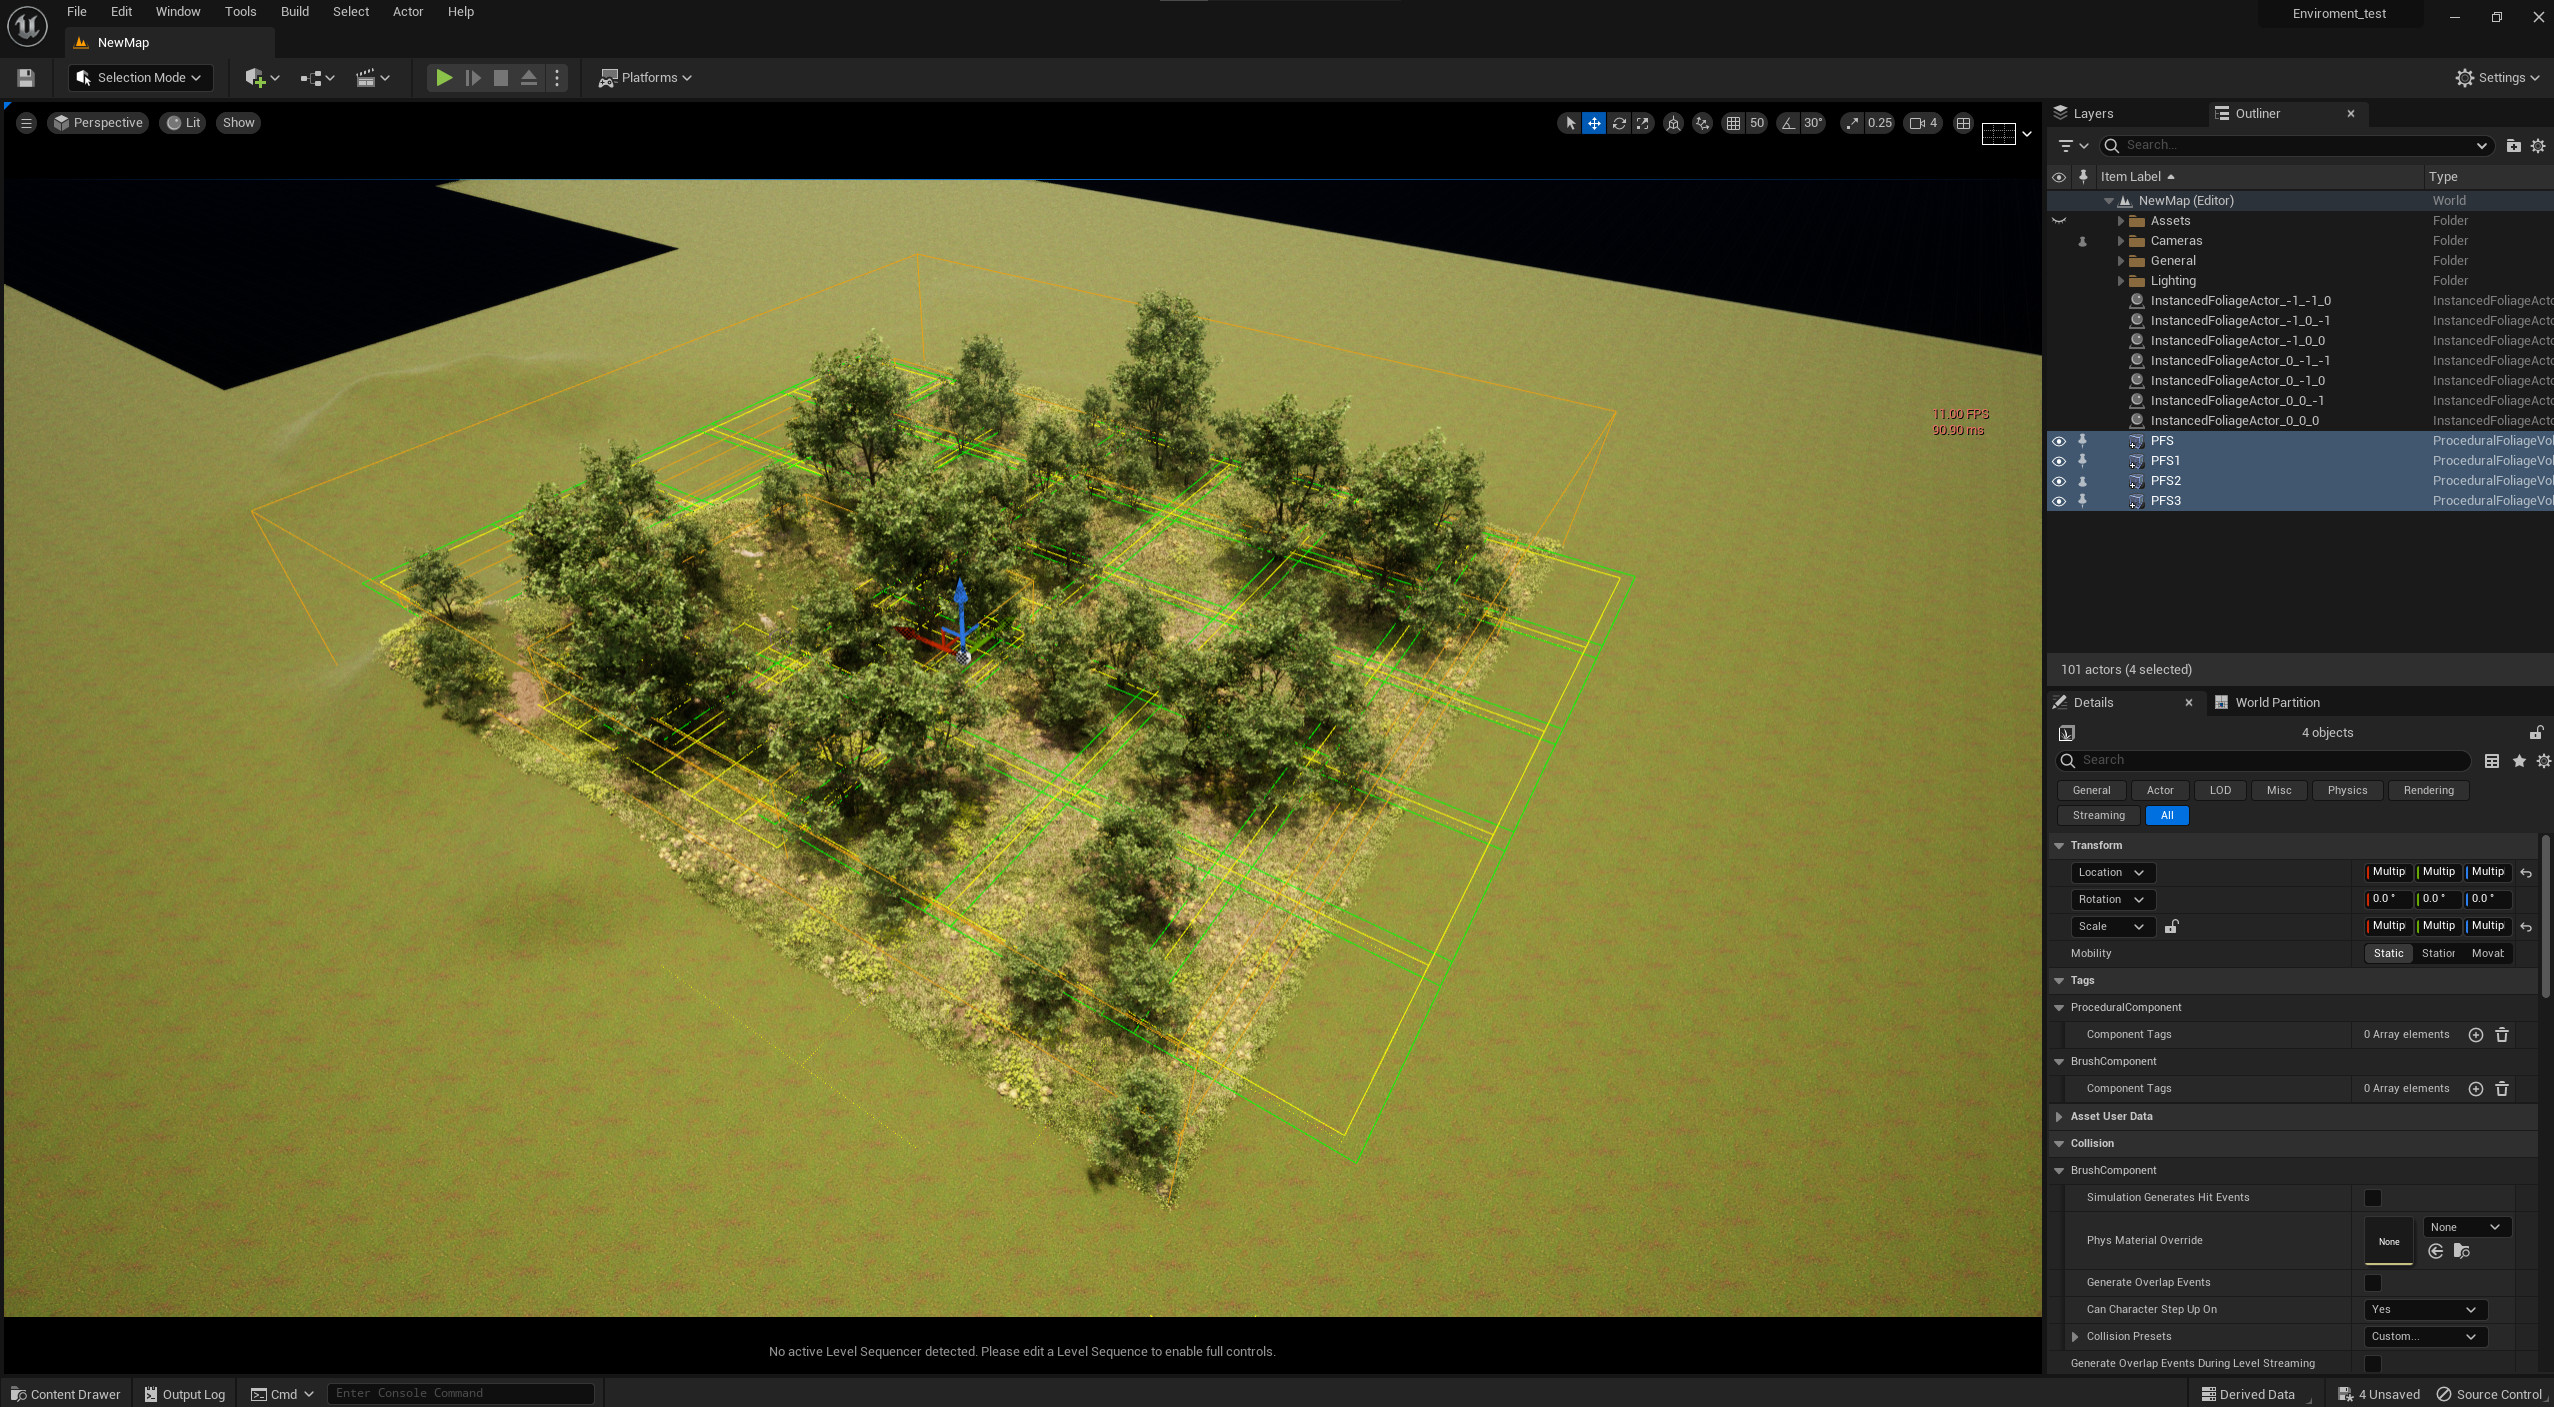Activate the Rotate tool
Image resolution: width=2554 pixels, height=1407 pixels.
click(x=1618, y=123)
